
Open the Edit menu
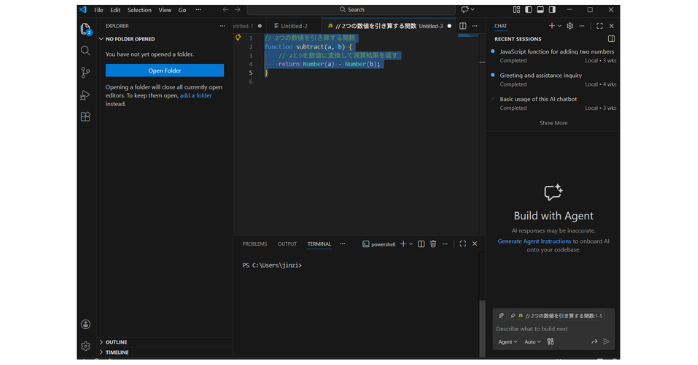(115, 10)
